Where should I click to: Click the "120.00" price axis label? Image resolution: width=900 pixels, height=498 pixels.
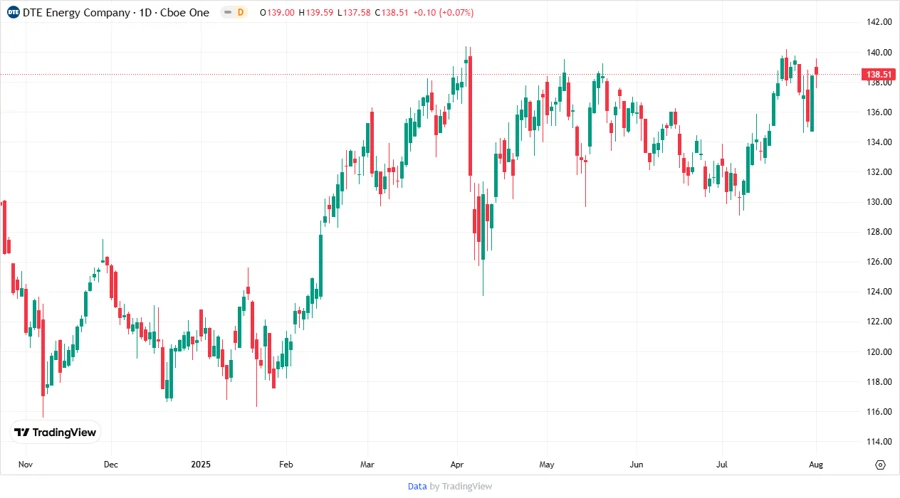tap(879, 352)
